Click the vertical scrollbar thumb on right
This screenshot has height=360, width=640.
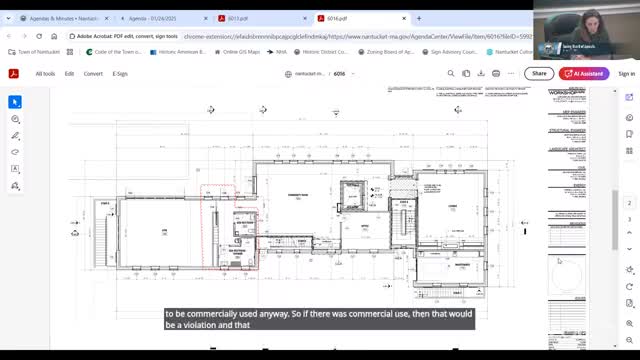615,220
